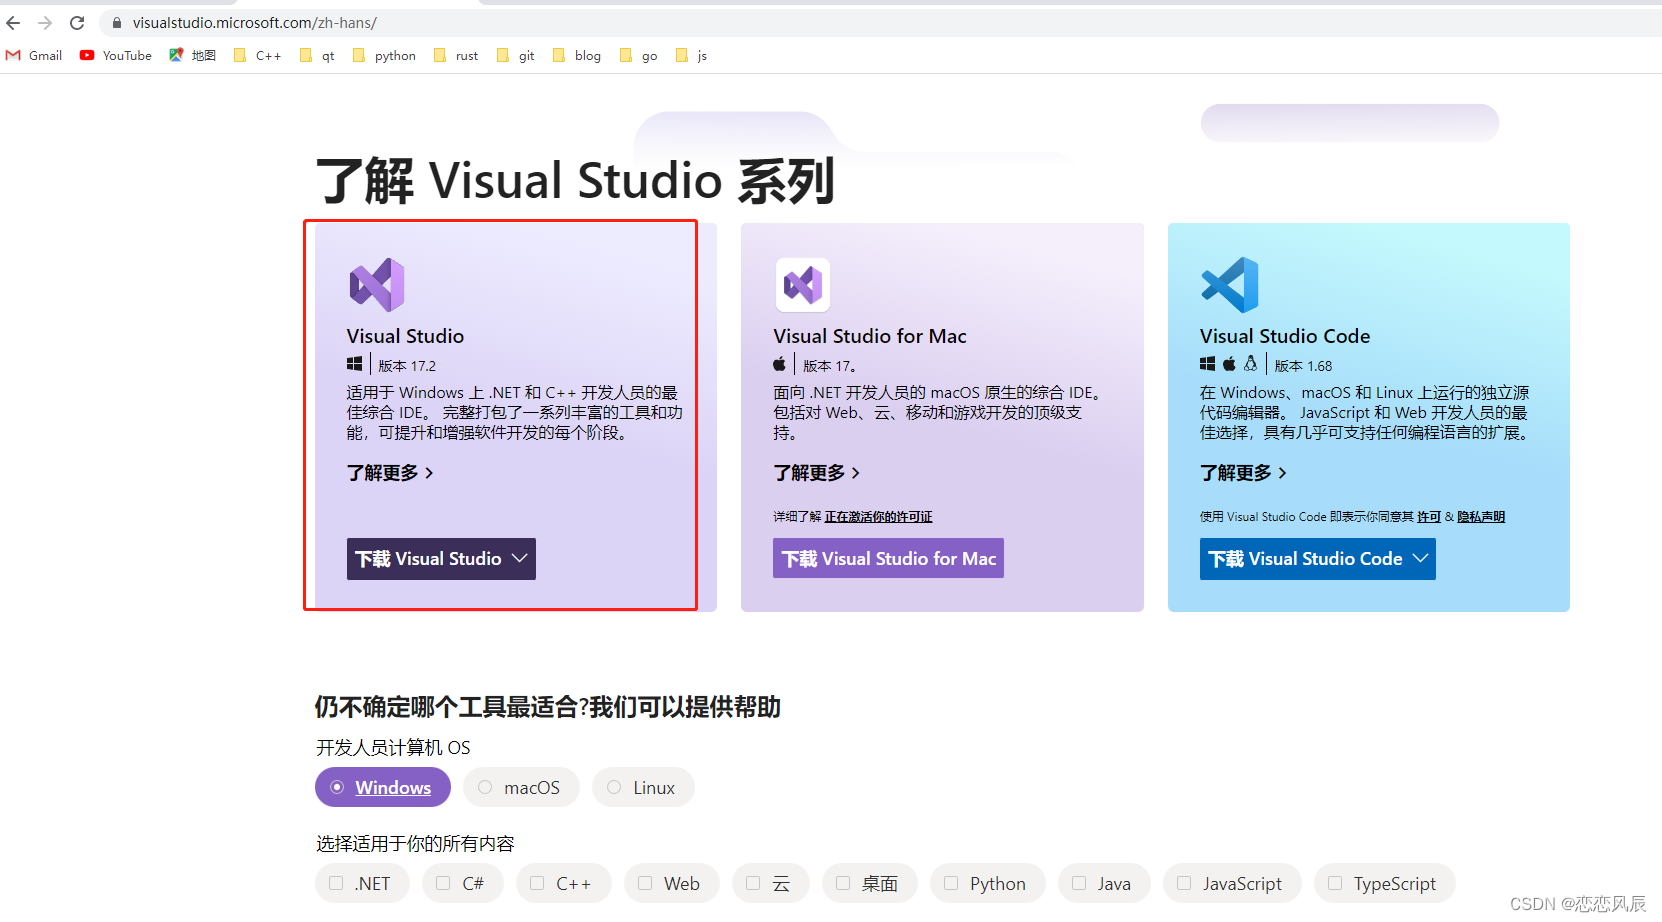Click the Visual Studio Code card title

click(x=1285, y=336)
